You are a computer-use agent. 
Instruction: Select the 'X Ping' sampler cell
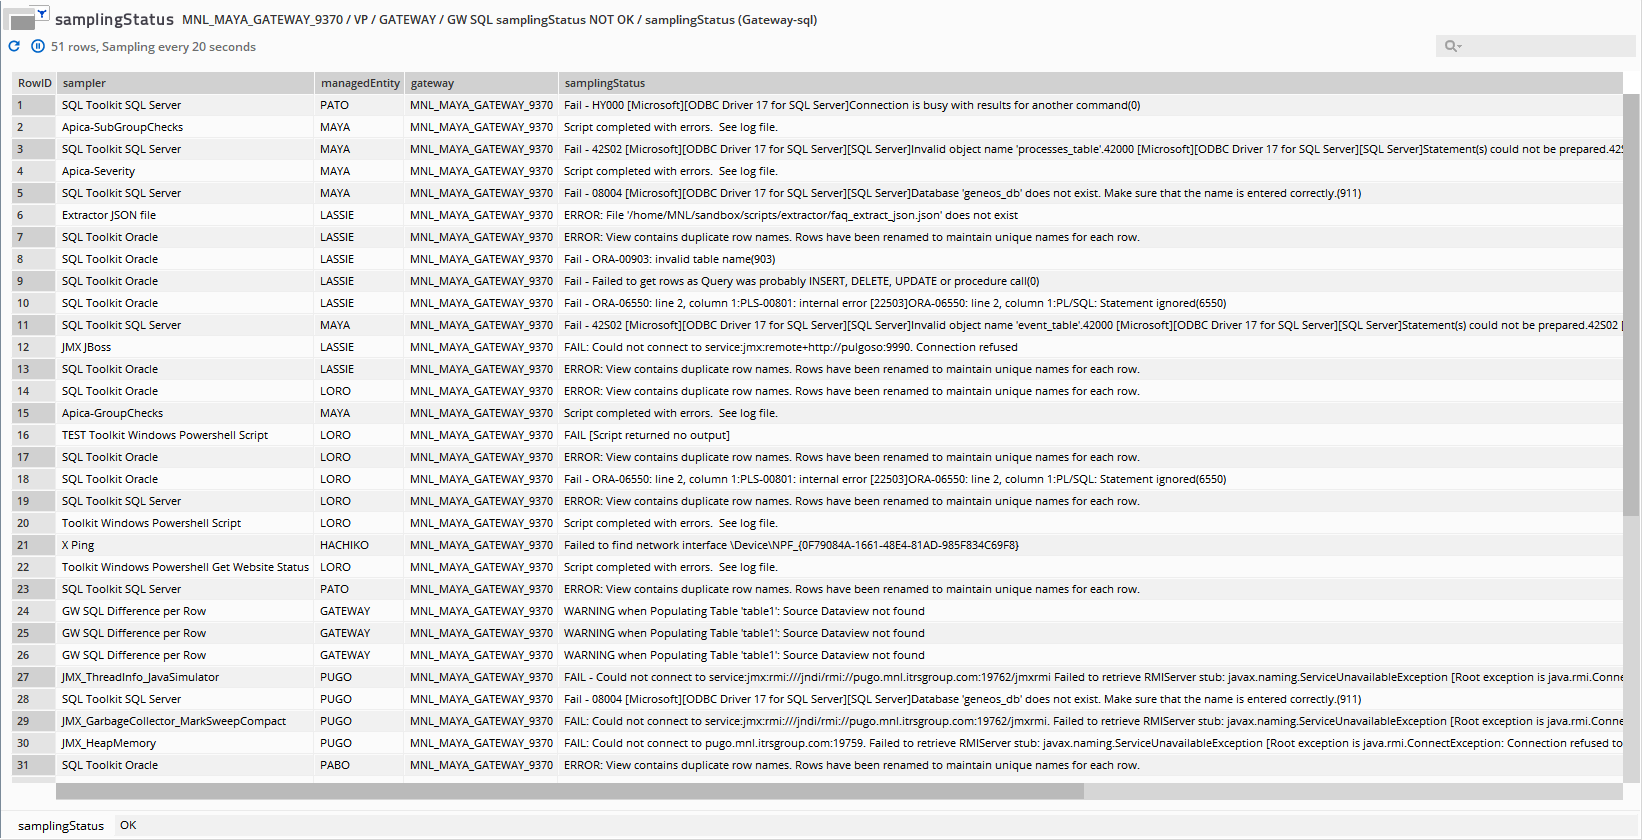78,545
